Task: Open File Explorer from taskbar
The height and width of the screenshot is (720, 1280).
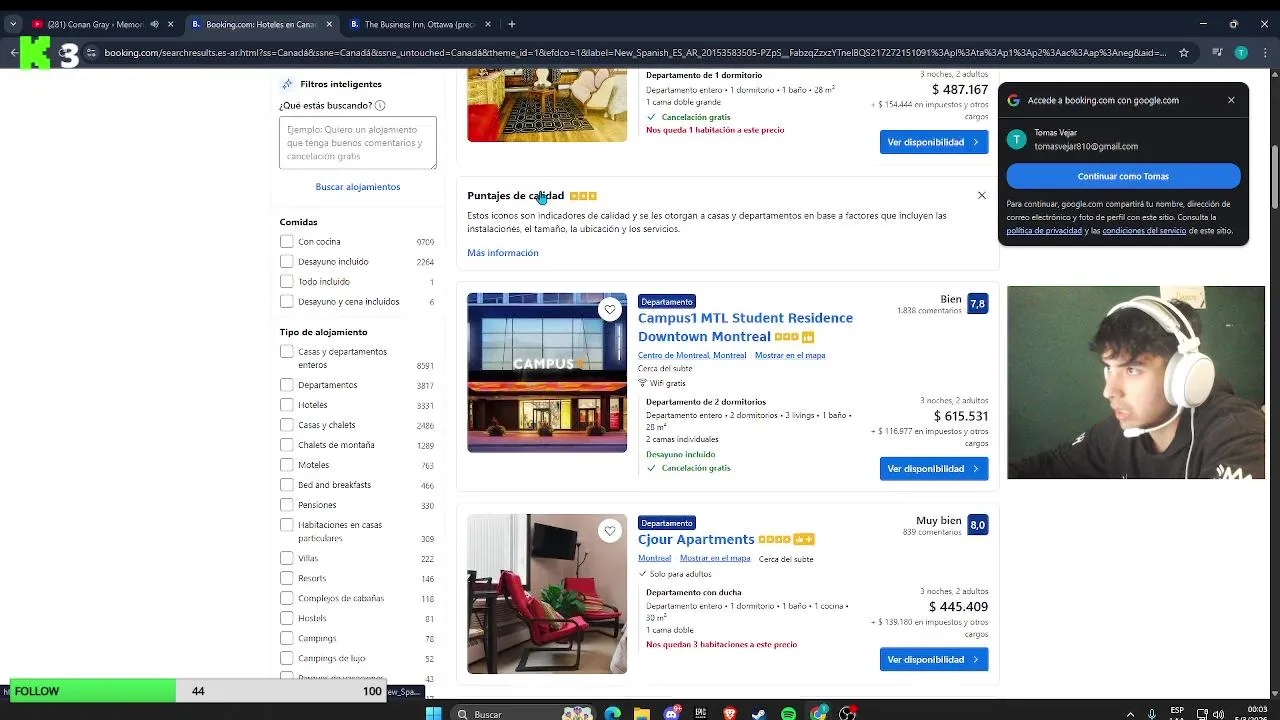Action: [x=642, y=713]
